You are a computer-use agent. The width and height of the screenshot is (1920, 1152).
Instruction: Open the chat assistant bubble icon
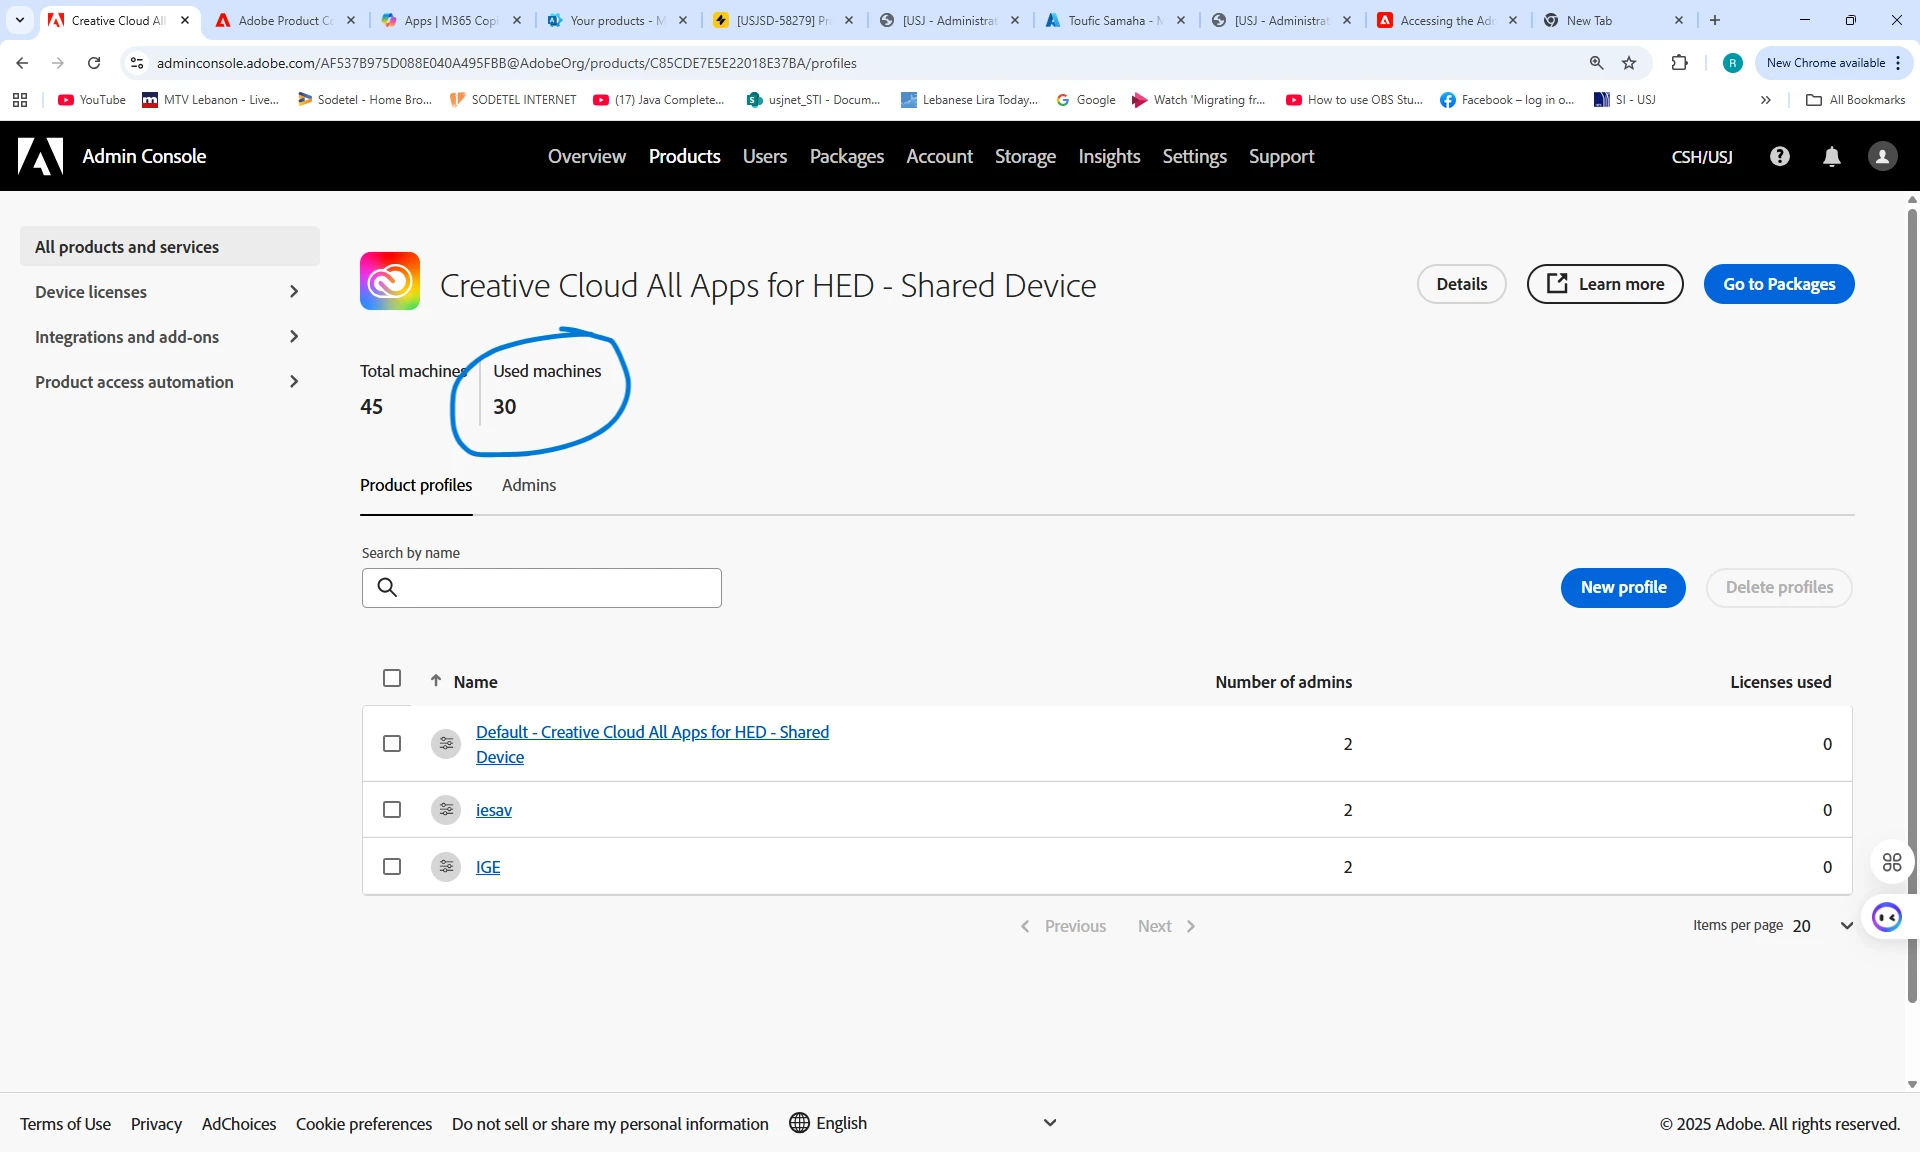pos(1886,917)
